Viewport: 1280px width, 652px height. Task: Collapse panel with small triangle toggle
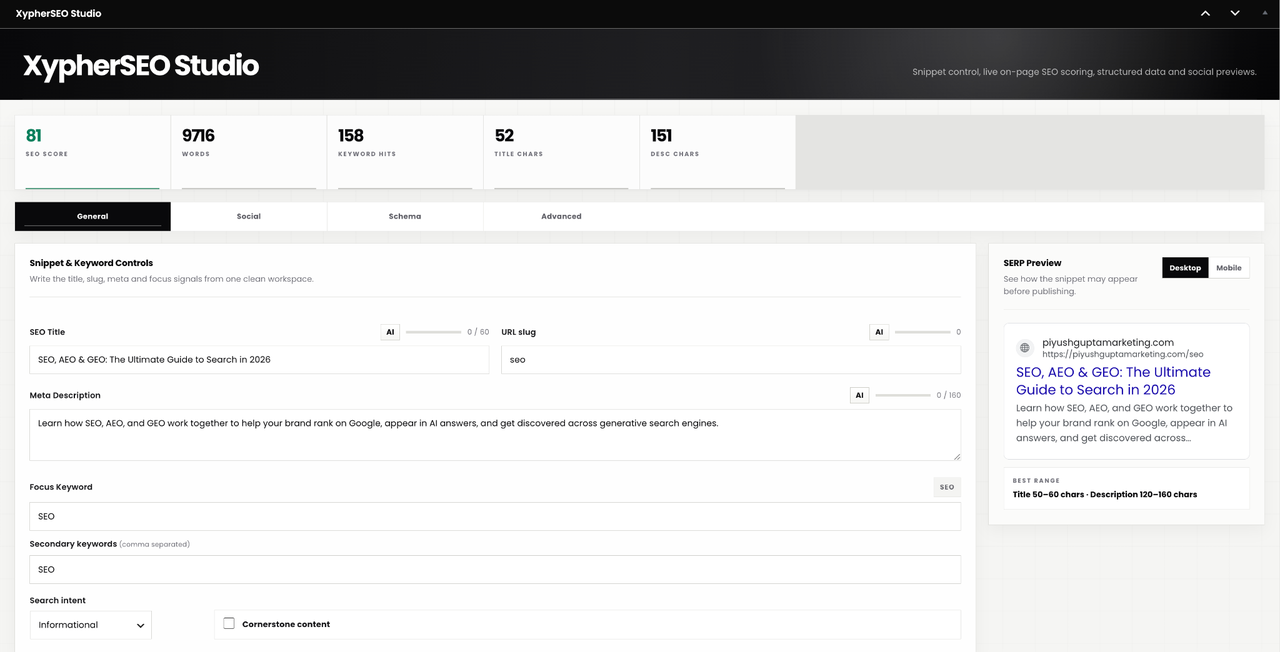(1265, 13)
